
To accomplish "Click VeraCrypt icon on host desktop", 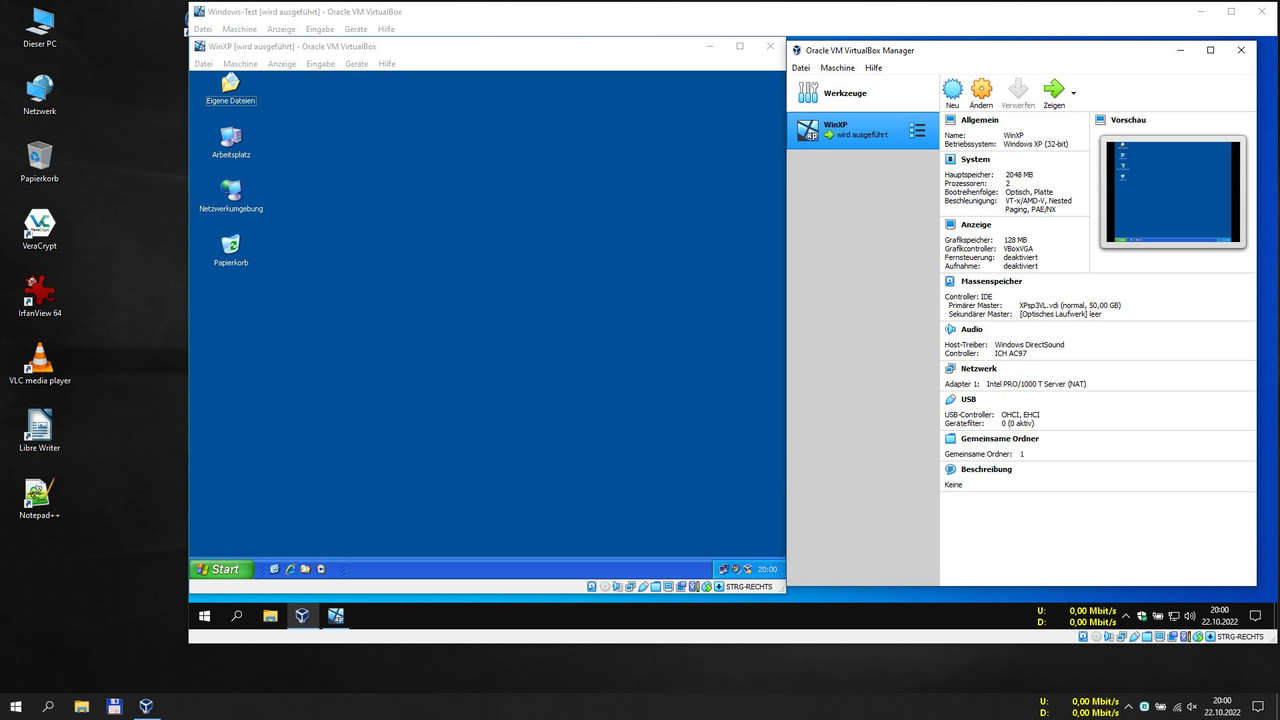I will (39, 230).
